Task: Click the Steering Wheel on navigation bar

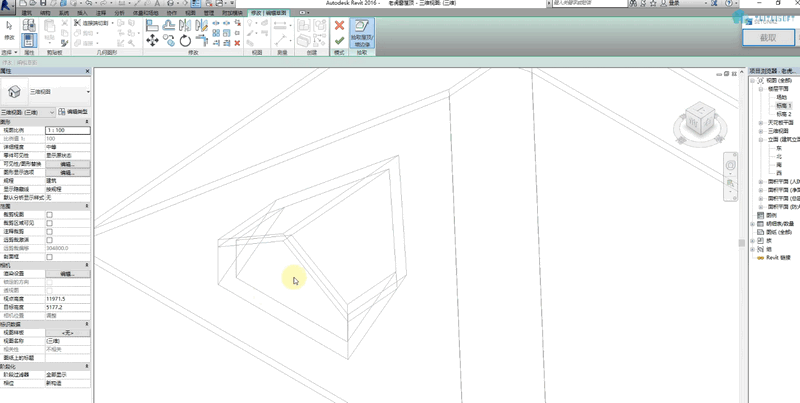Action: 731,165
